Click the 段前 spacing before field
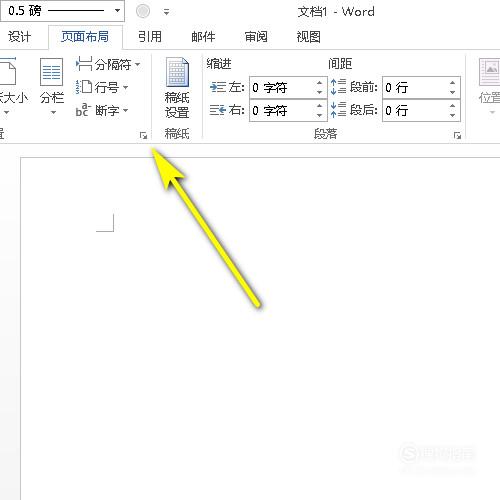500x500 pixels. pyautogui.click(x=415, y=87)
